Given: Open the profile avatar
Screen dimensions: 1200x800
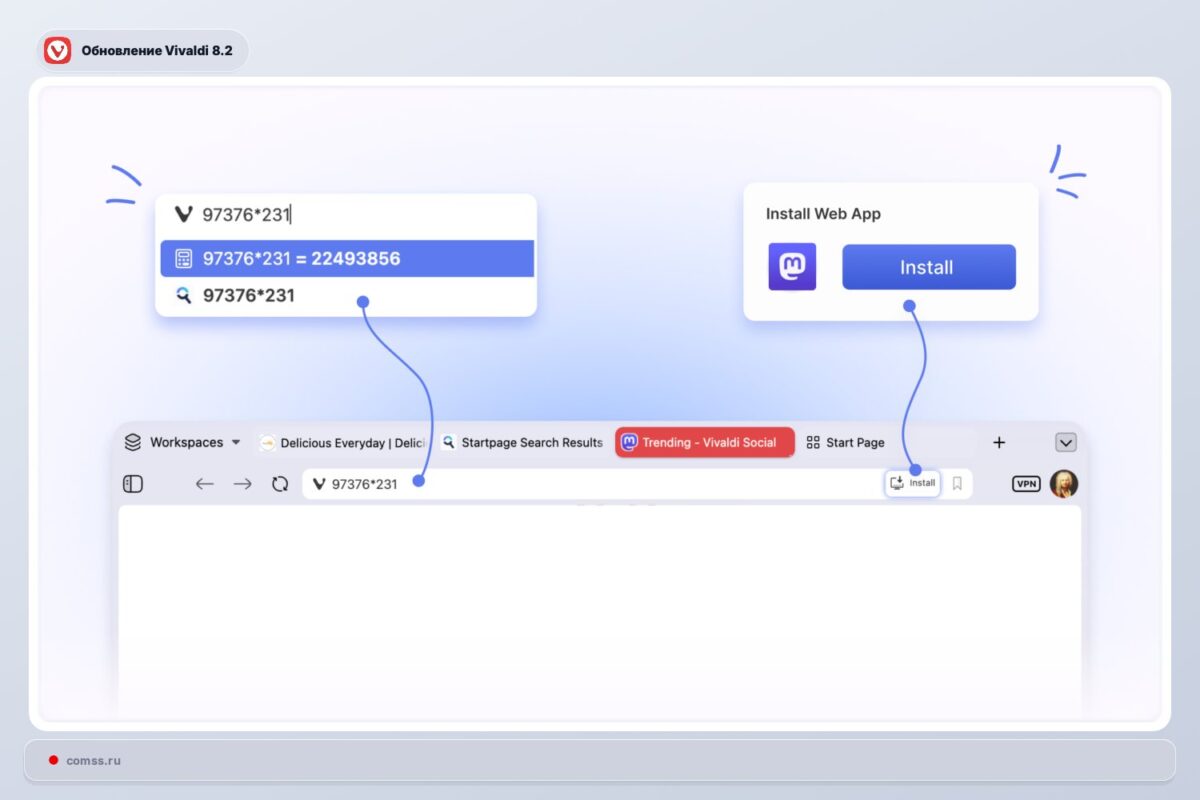Looking at the screenshot, I should 1064,484.
